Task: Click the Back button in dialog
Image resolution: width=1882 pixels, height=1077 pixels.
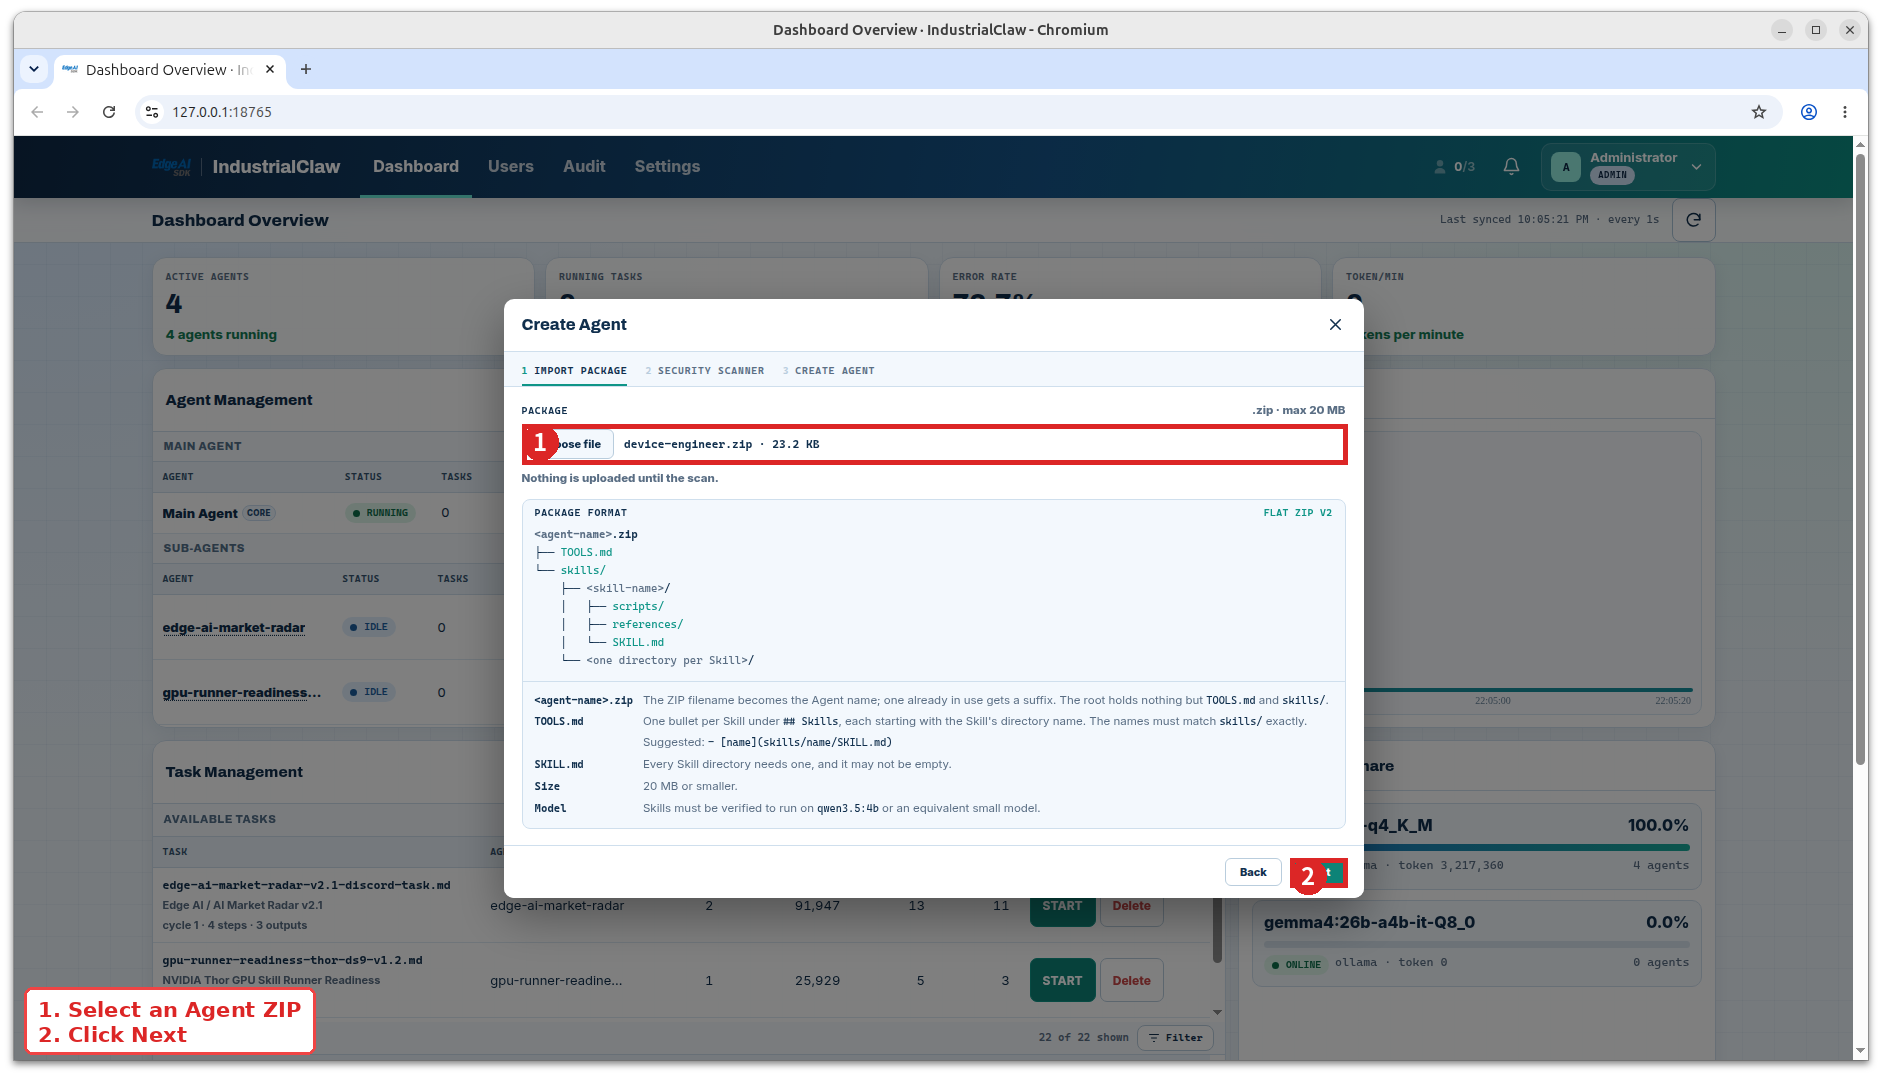Action: (x=1253, y=872)
